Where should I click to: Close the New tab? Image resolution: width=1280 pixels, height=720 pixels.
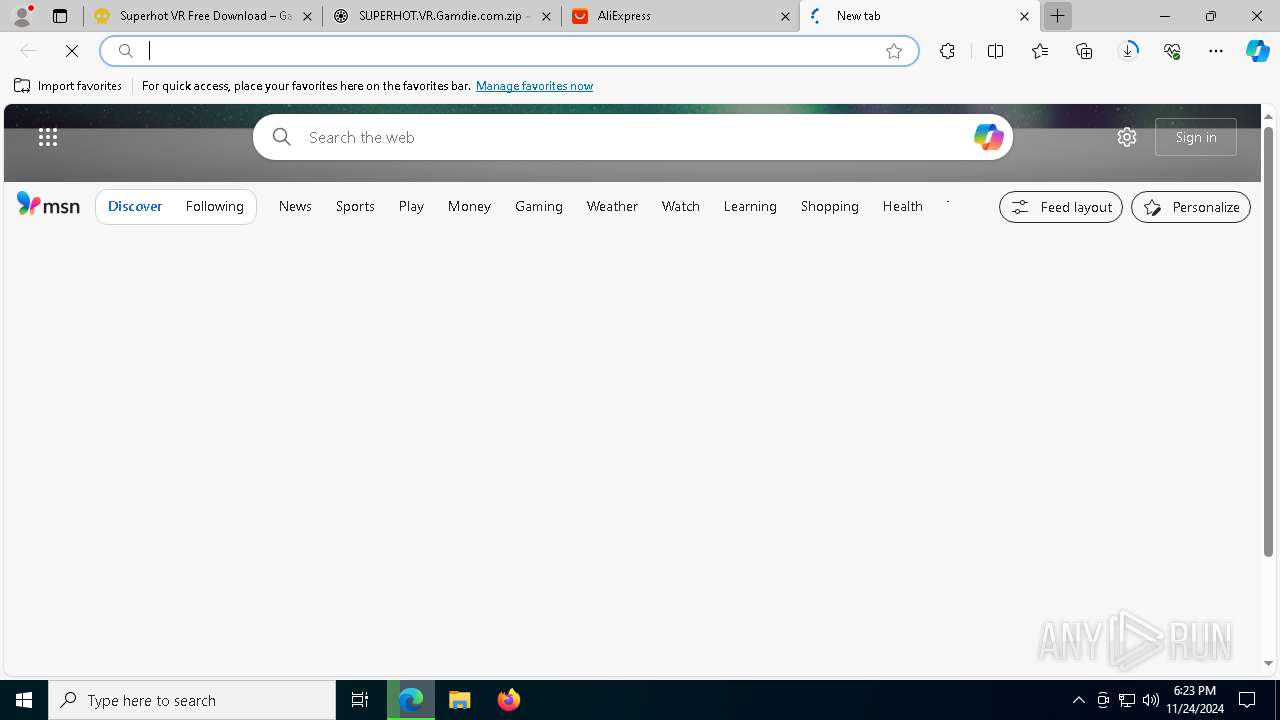[1024, 16]
